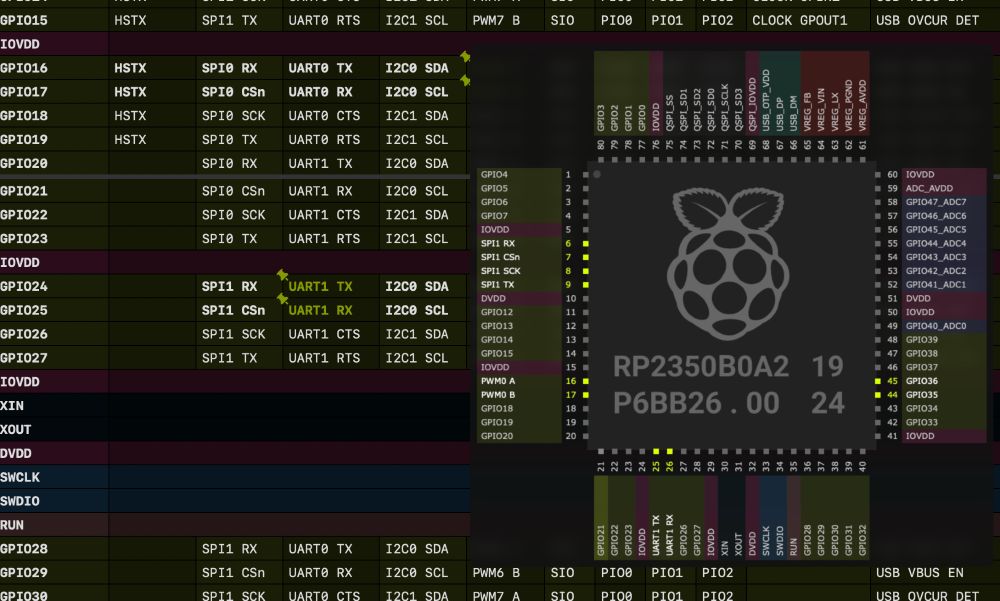Click USB OVCUR DET in the GPIO15 row

coord(927,20)
